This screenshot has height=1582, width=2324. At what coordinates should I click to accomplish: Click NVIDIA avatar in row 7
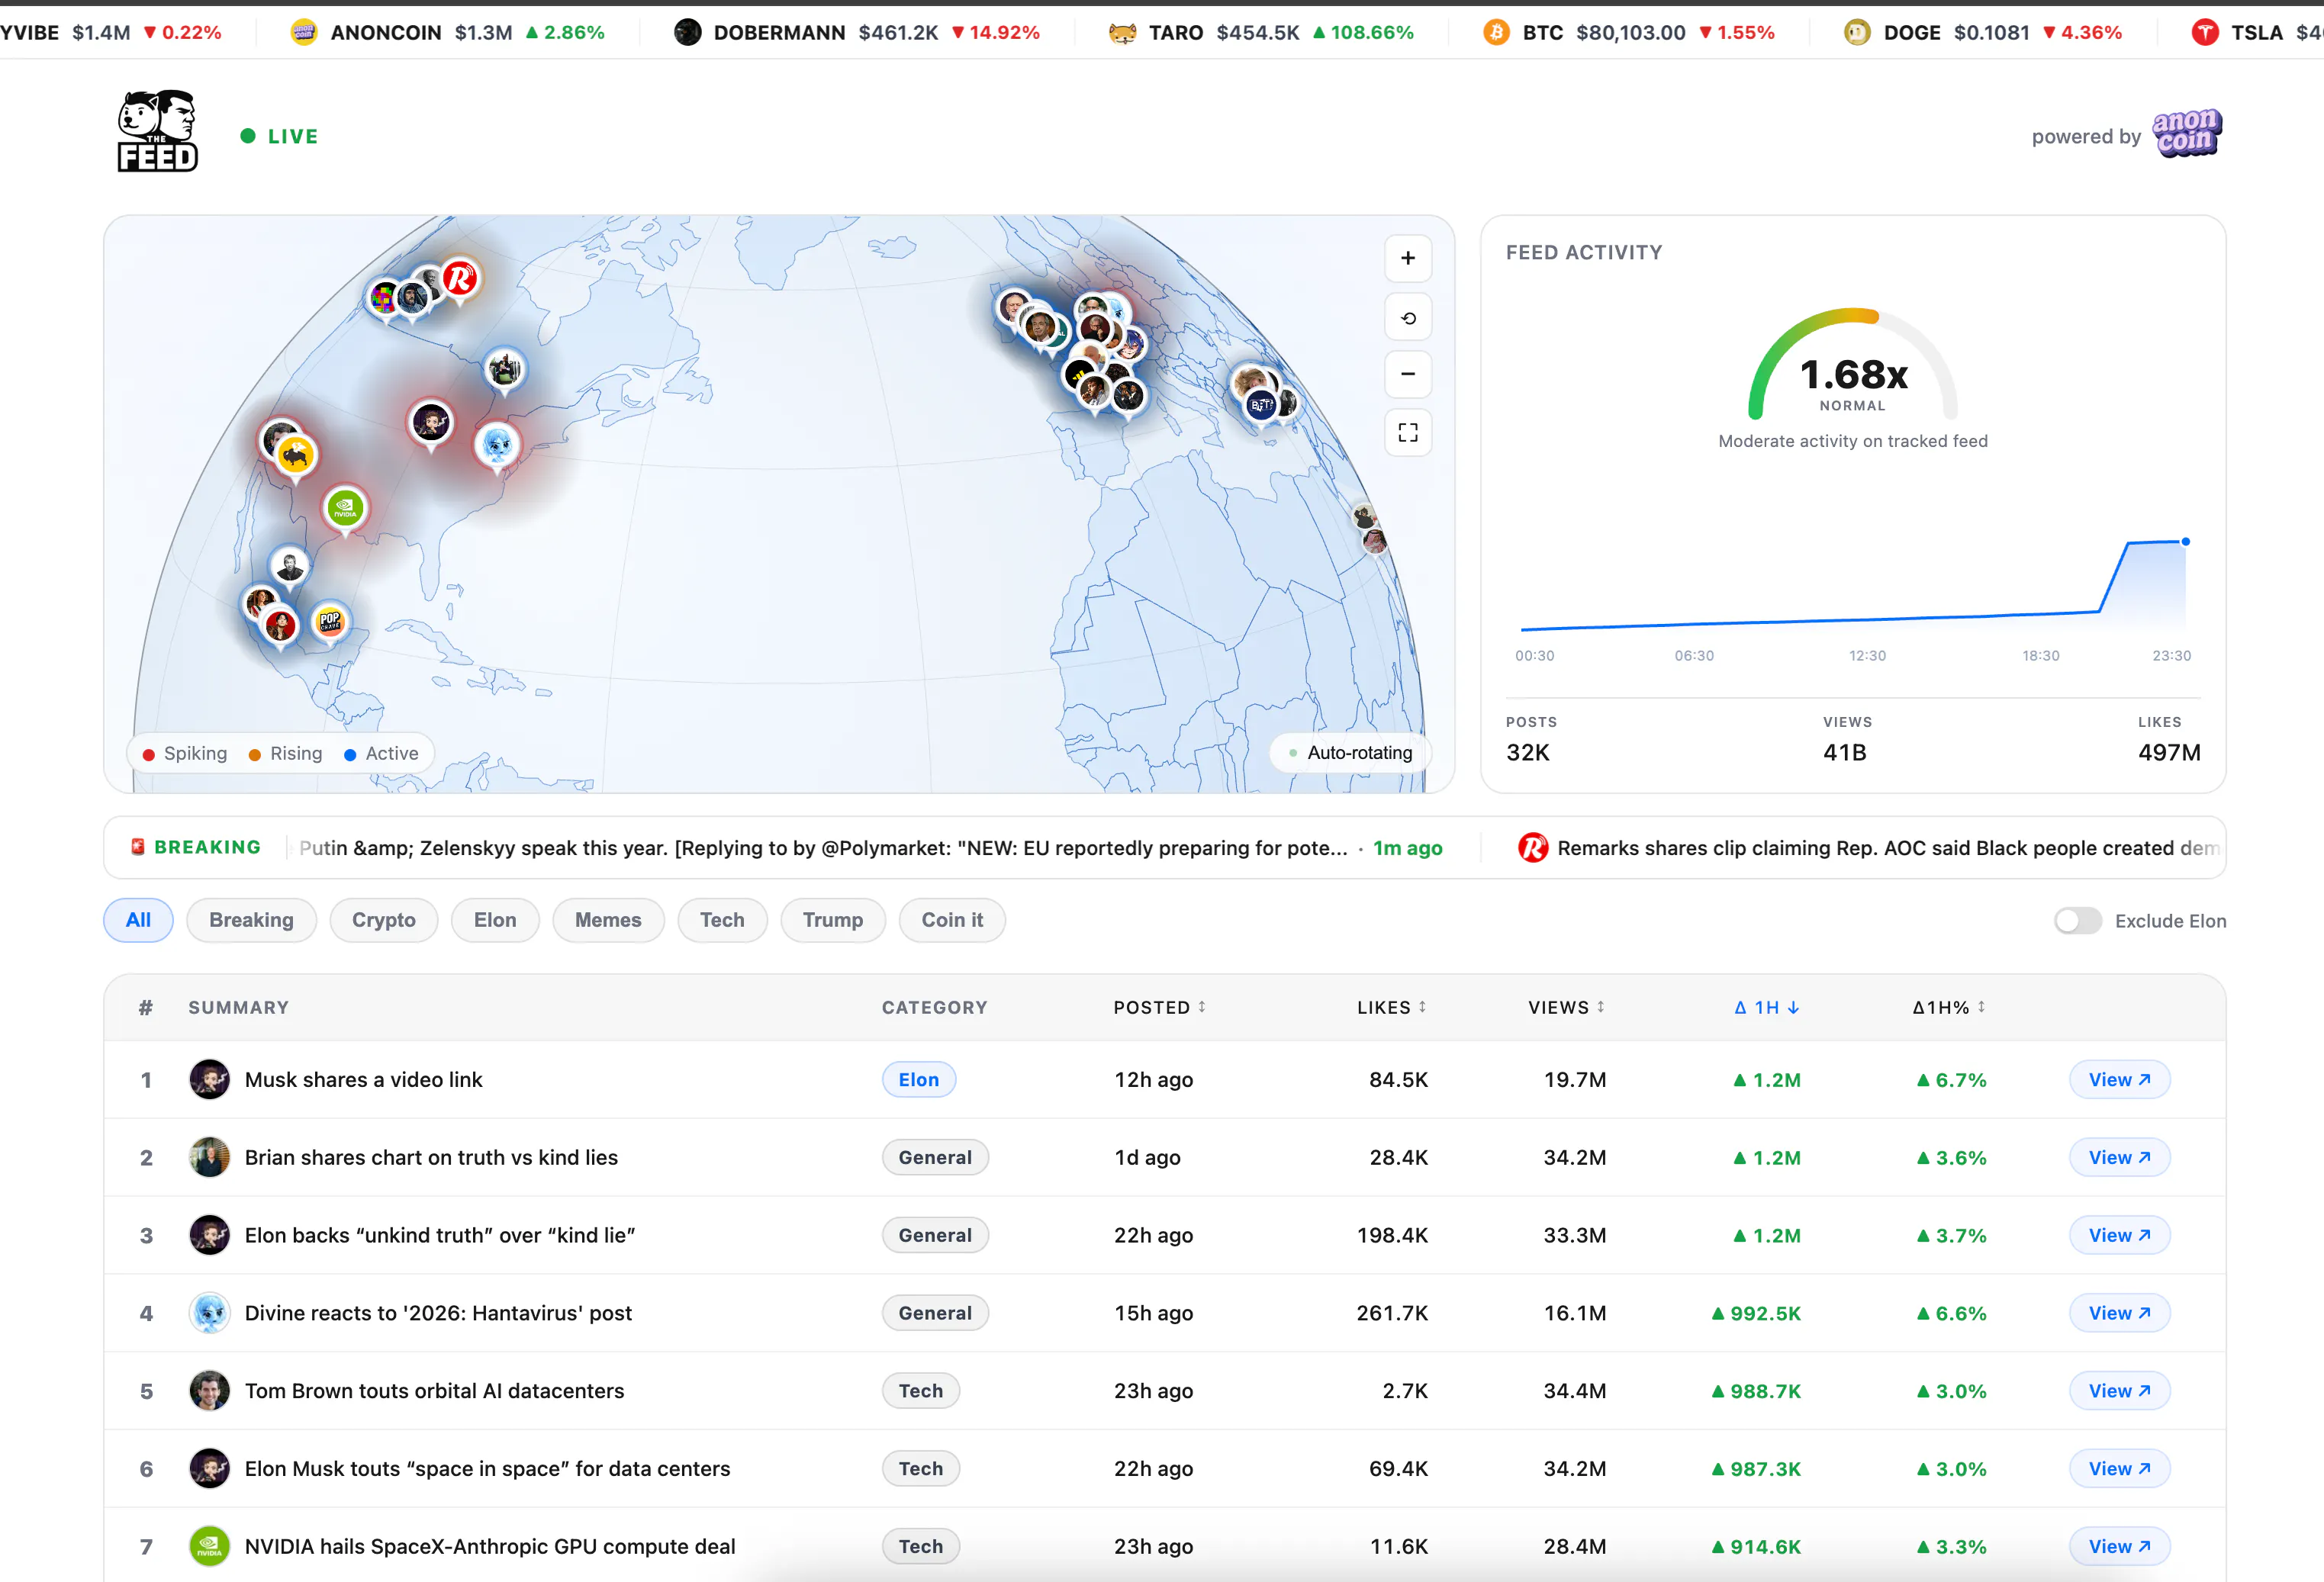click(x=210, y=1546)
